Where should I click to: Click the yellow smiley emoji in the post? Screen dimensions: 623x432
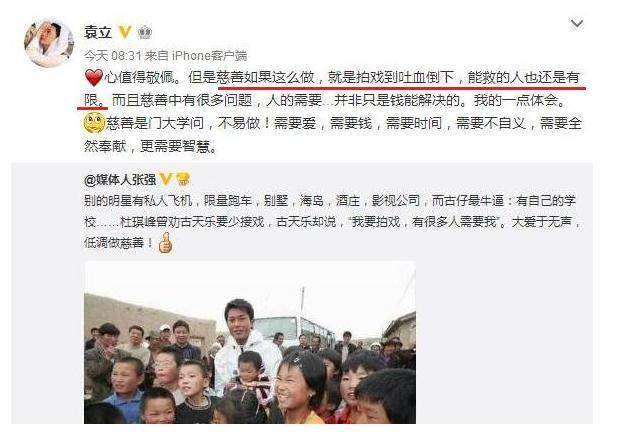(95, 123)
